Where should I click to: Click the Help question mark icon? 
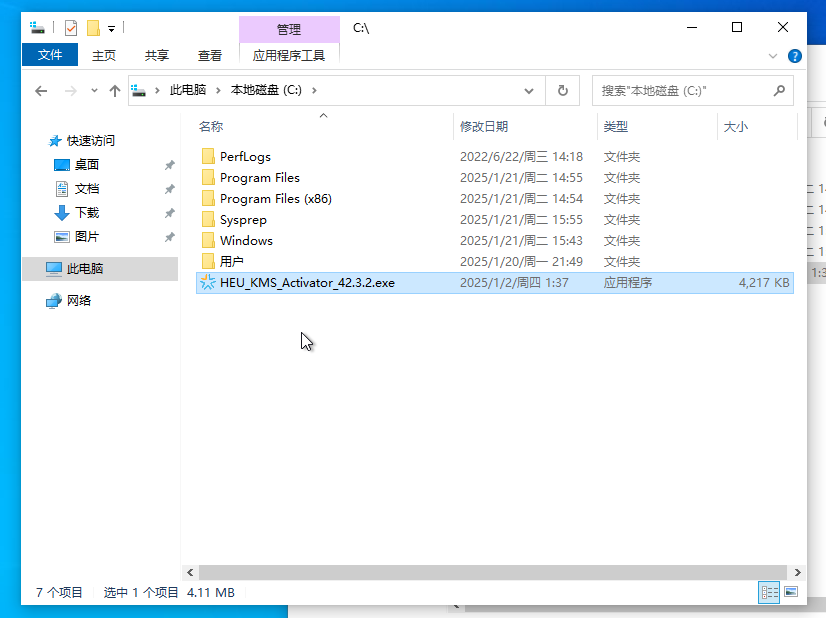[x=795, y=56]
